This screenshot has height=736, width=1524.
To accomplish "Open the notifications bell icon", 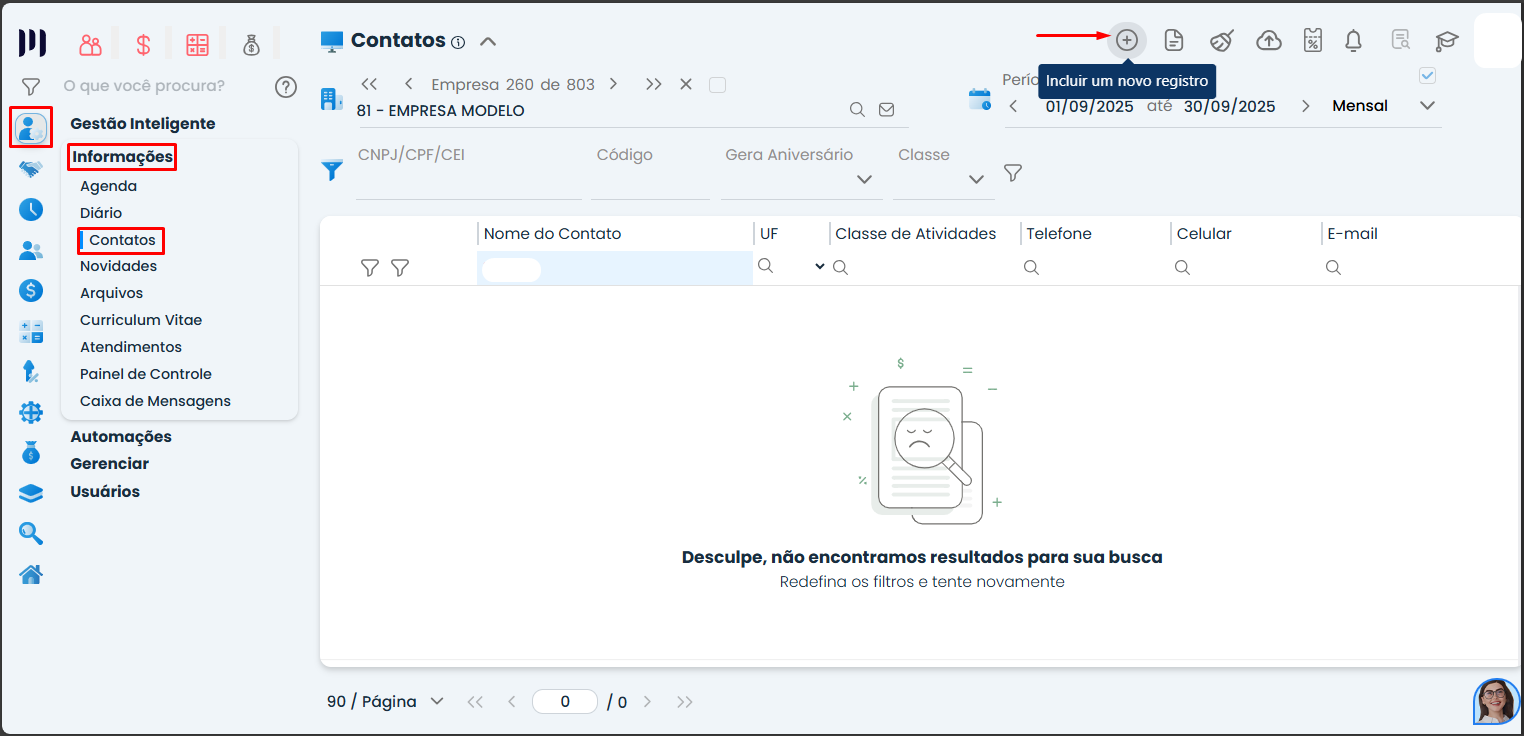I will [x=1353, y=40].
